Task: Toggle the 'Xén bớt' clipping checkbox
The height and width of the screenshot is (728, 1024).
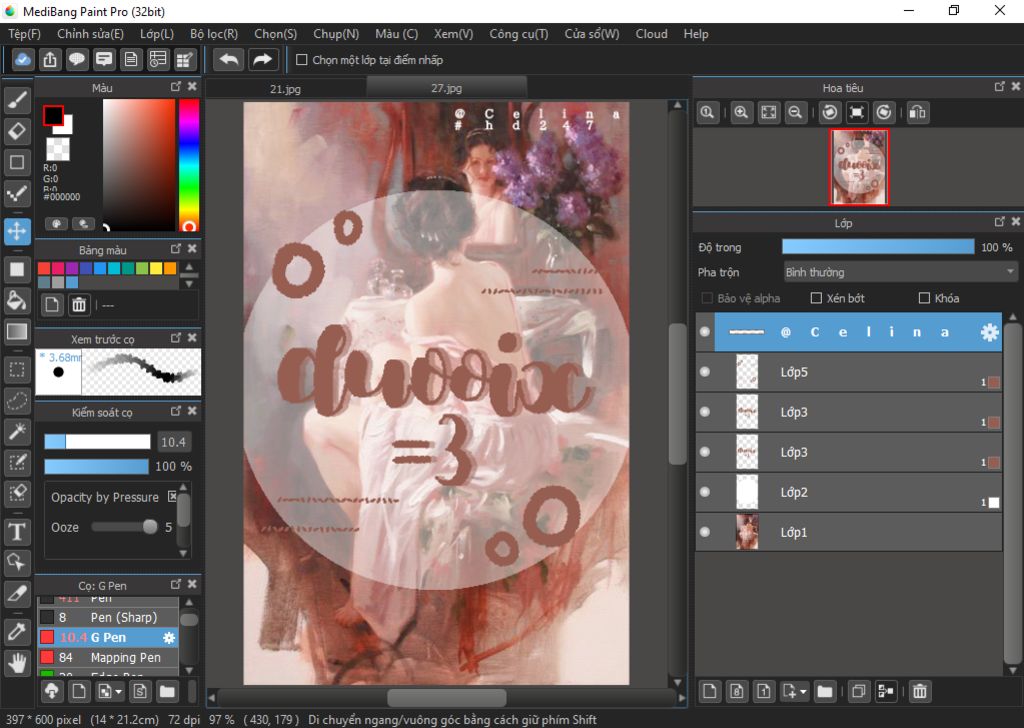Action: [x=816, y=298]
